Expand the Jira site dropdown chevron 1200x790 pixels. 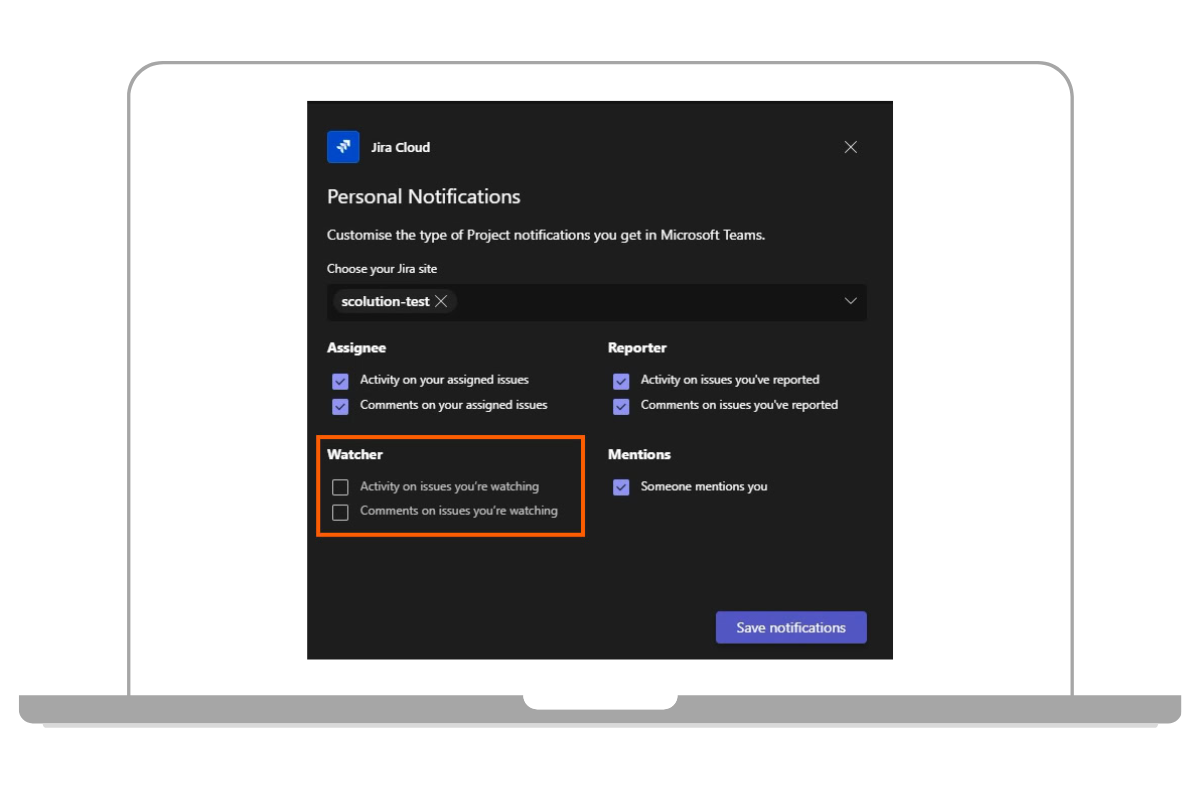coord(851,301)
